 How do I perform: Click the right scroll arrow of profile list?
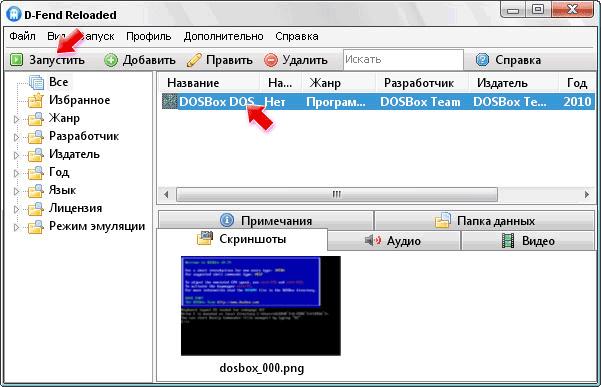coord(586,194)
